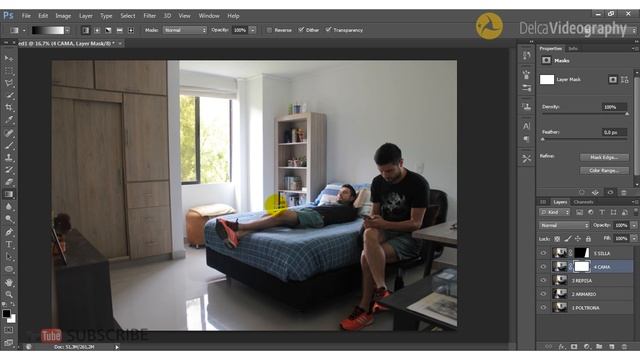640x360 pixels.
Task: Select the Eraser tool
Action: tap(9, 182)
